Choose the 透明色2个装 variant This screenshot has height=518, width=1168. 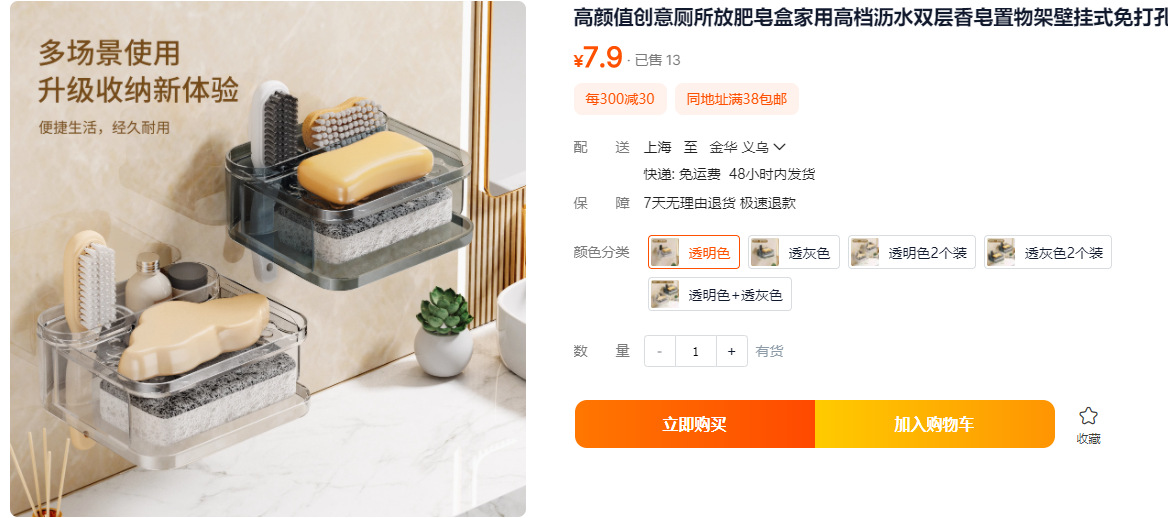tap(912, 252)
